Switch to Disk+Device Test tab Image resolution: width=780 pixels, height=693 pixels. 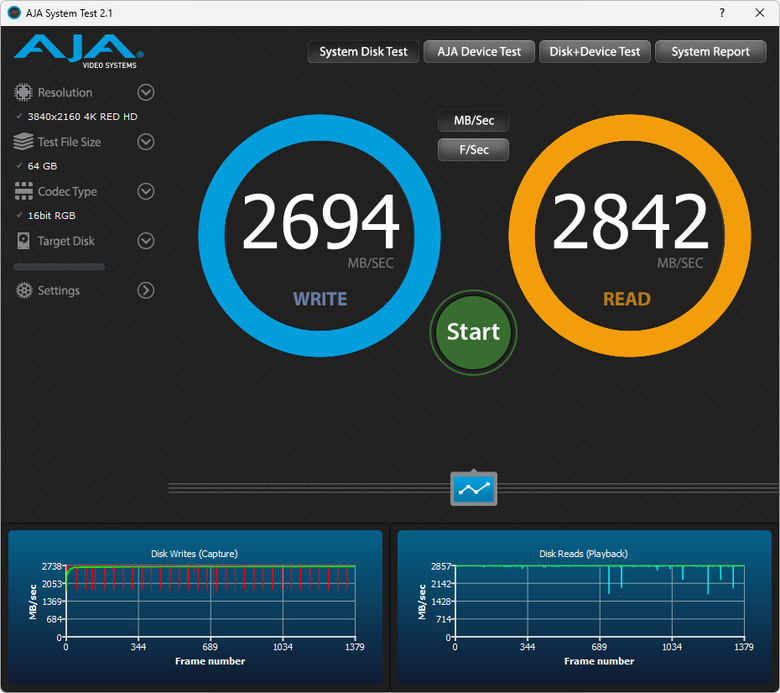(x=595, y=52)
